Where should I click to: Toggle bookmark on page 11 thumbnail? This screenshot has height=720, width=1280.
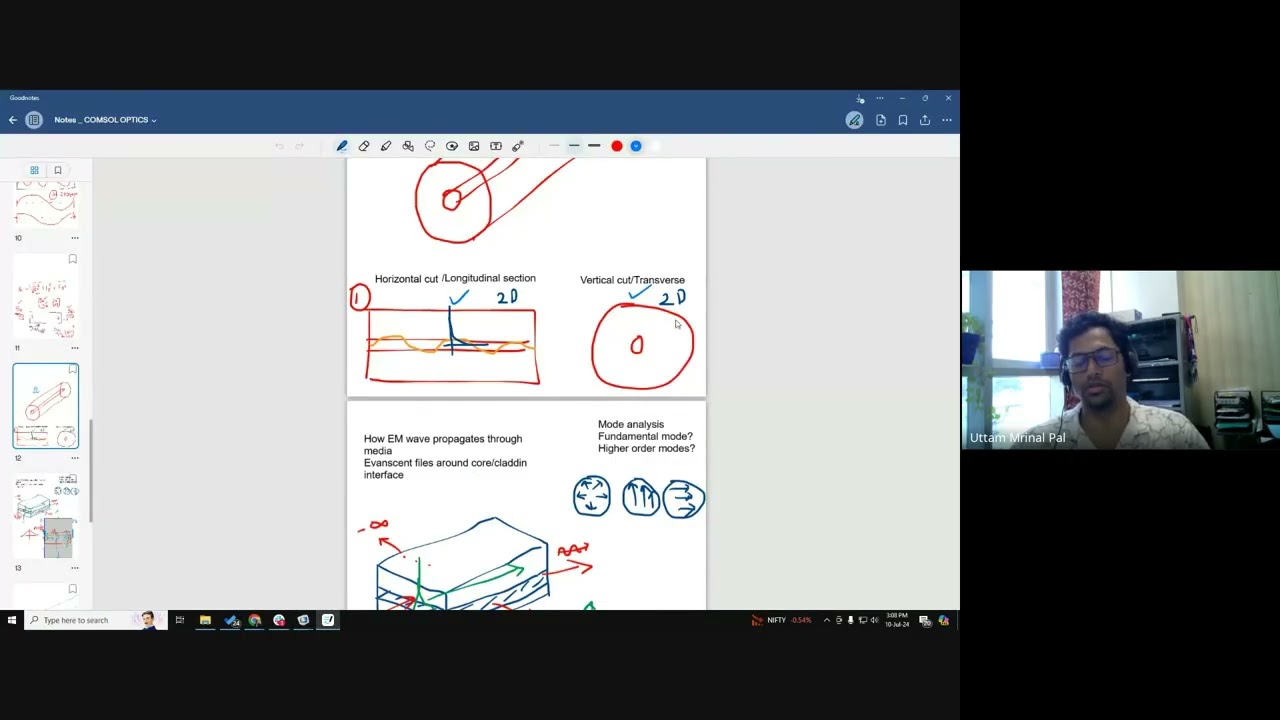tap(72, 260)
